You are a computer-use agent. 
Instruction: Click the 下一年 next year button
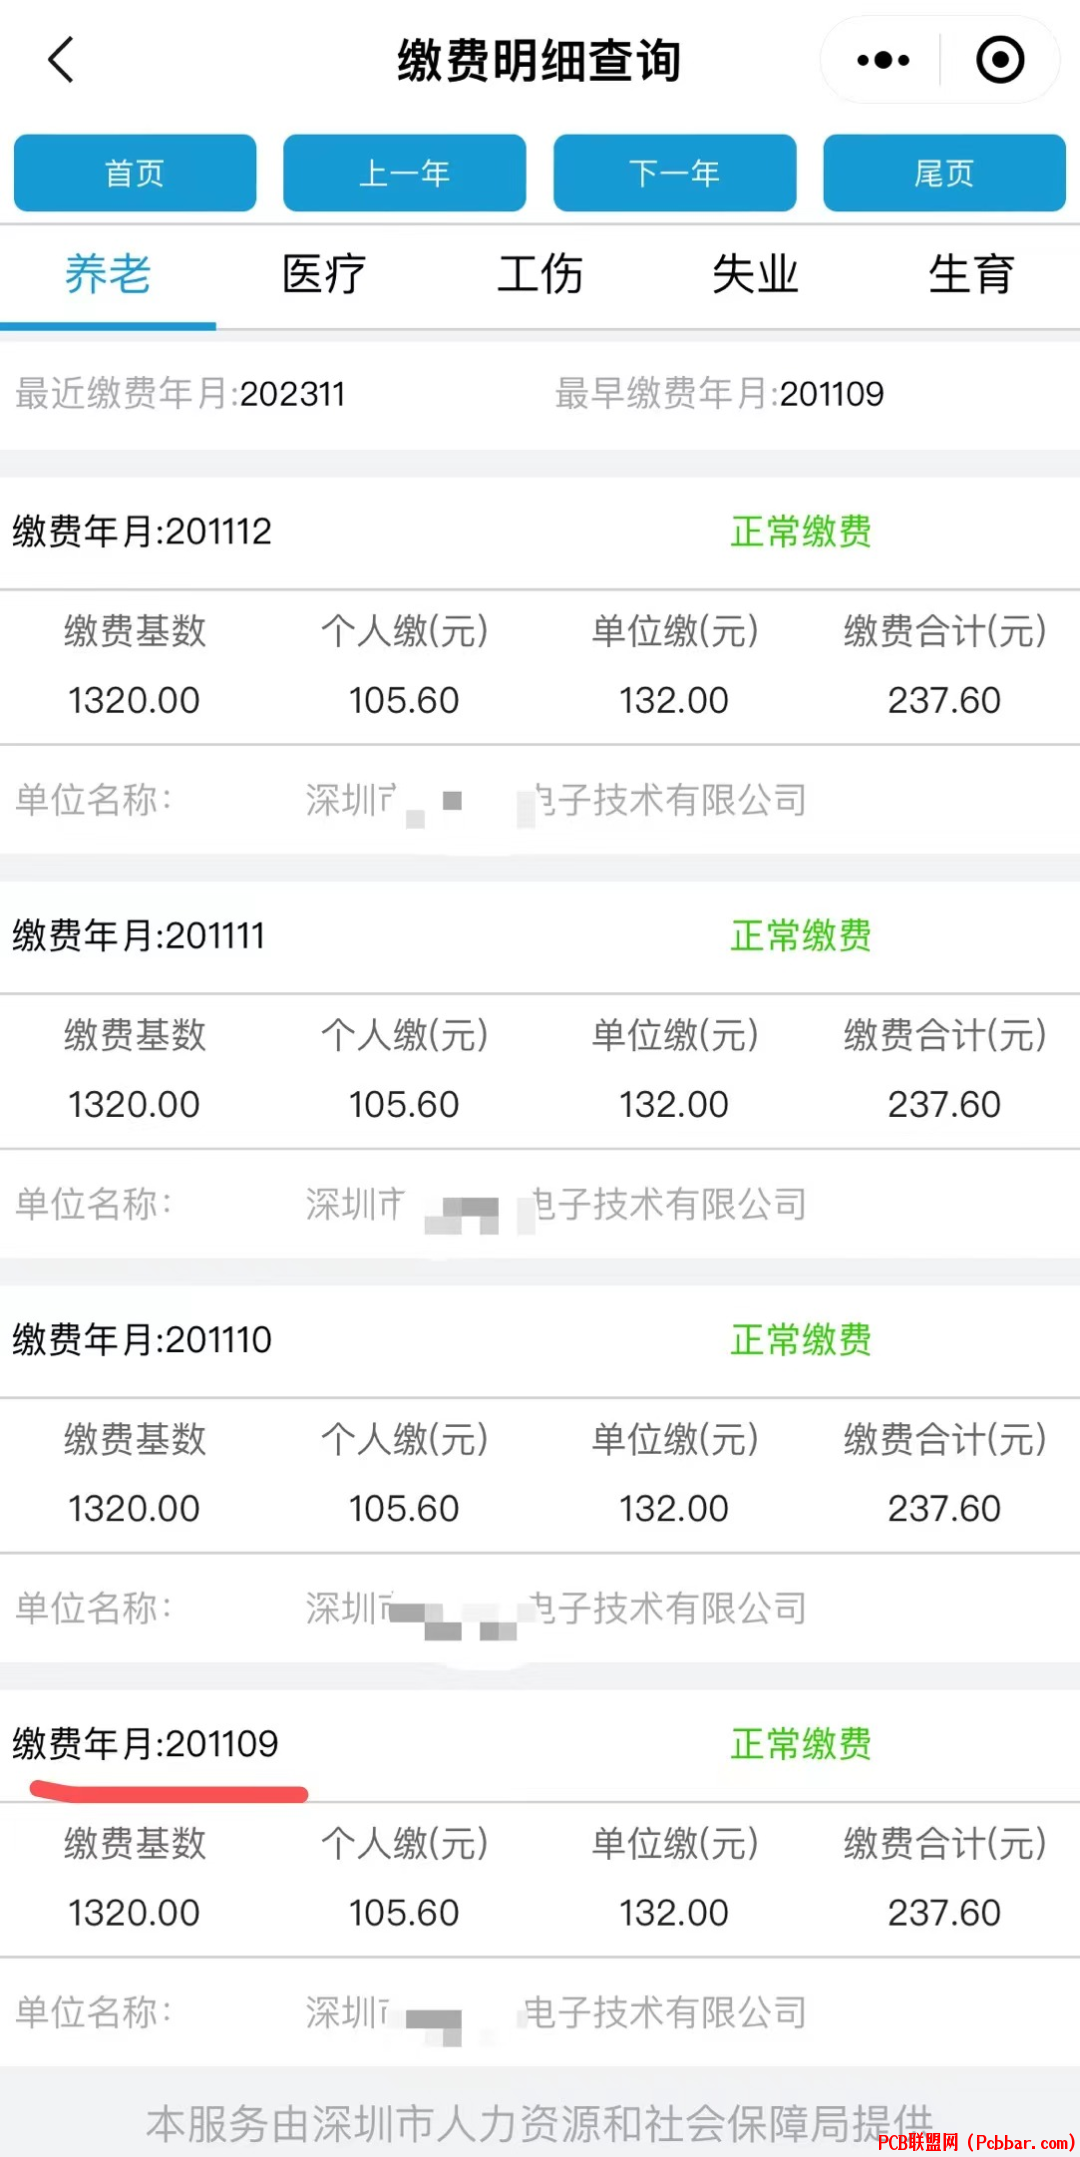pyautogui.click(x=675, y=173)
